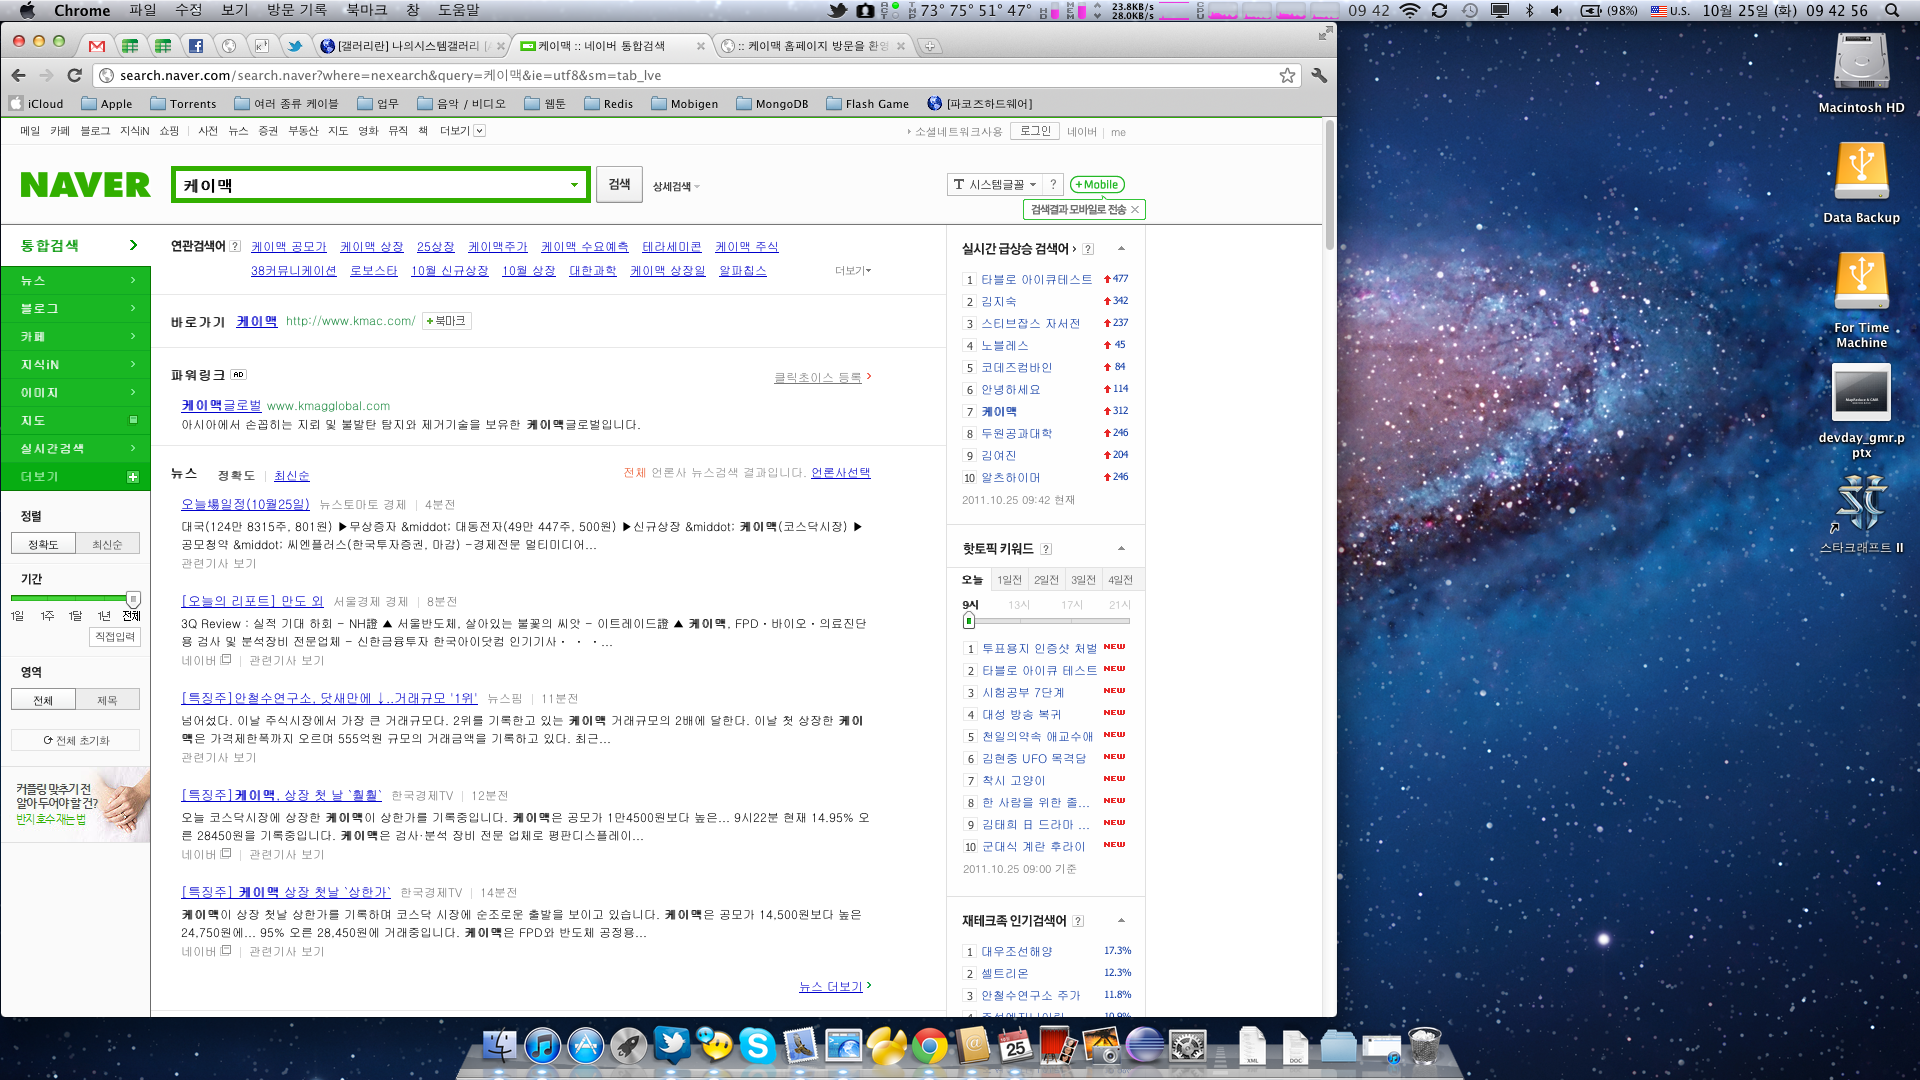Open the Trash in Dock
1920x1080 pixels.
pos(1425,1046)
